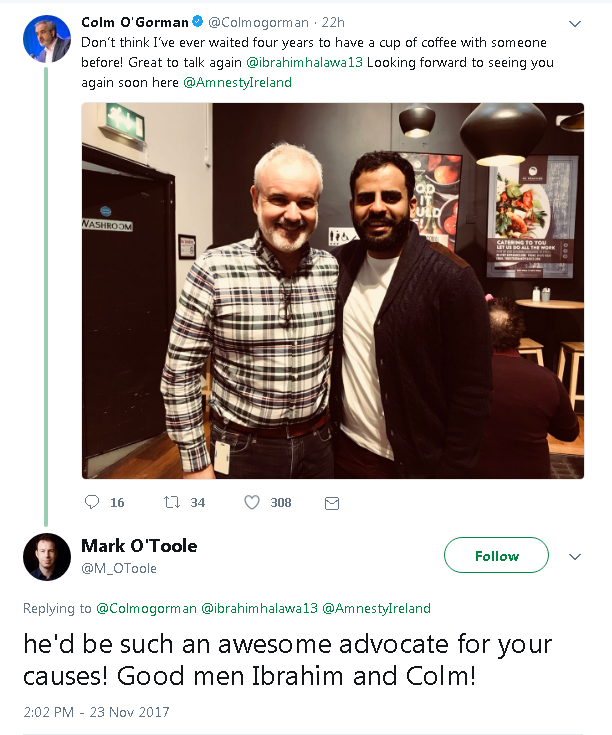612x735 pixels.
Task: Click Colm O'Gorman's blue verified badge
Action: tap(197, 22)
